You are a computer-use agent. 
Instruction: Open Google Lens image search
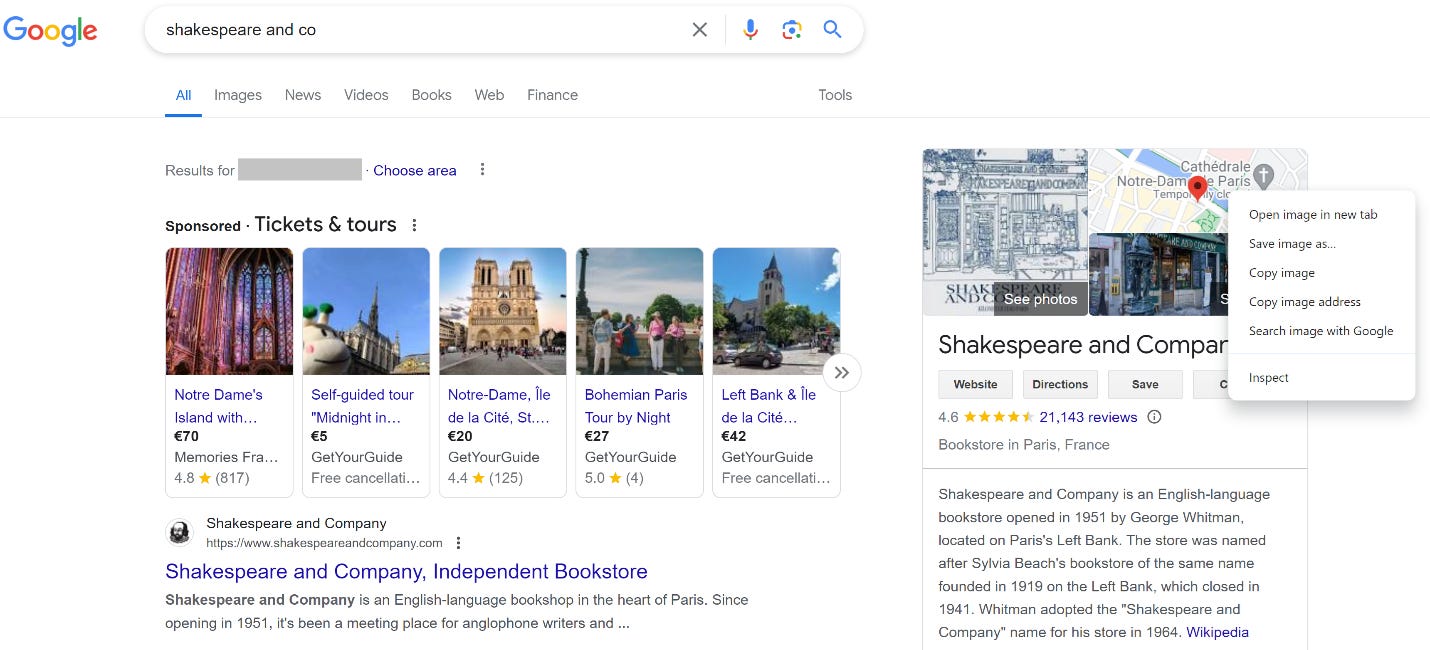(x=792, y=30)
